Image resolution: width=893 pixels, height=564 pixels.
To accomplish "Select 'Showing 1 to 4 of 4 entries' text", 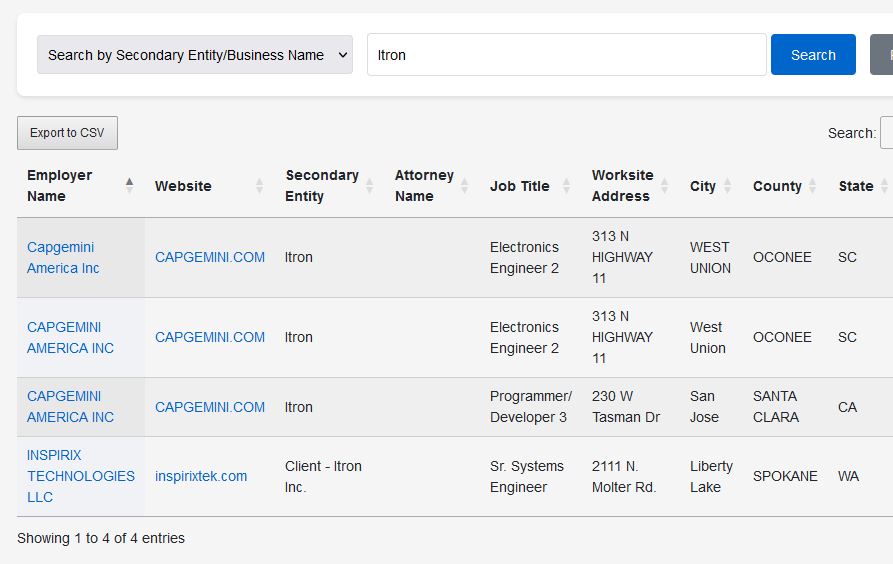I will (x=101, y=538).
